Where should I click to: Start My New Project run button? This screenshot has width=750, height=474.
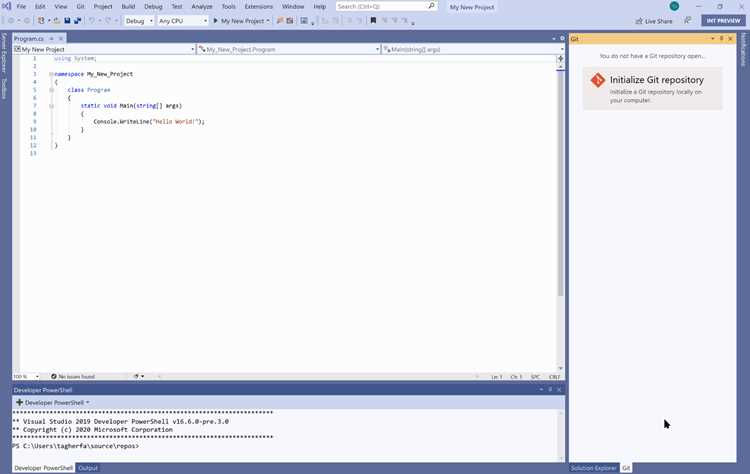[242, 21]
